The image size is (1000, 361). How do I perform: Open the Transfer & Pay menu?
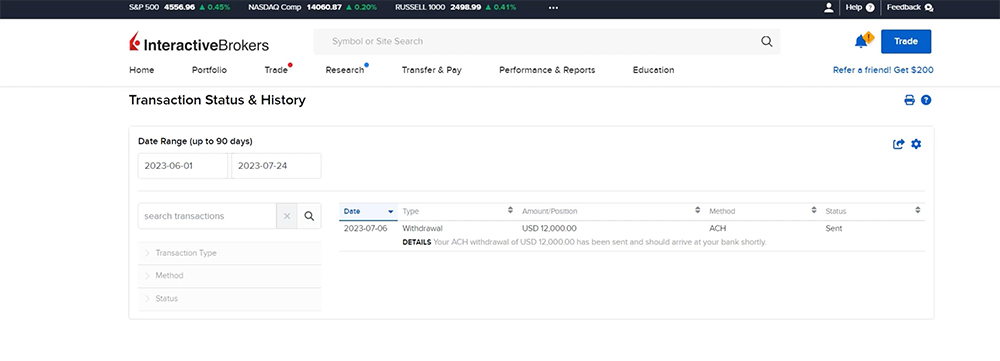coord(432,70)
